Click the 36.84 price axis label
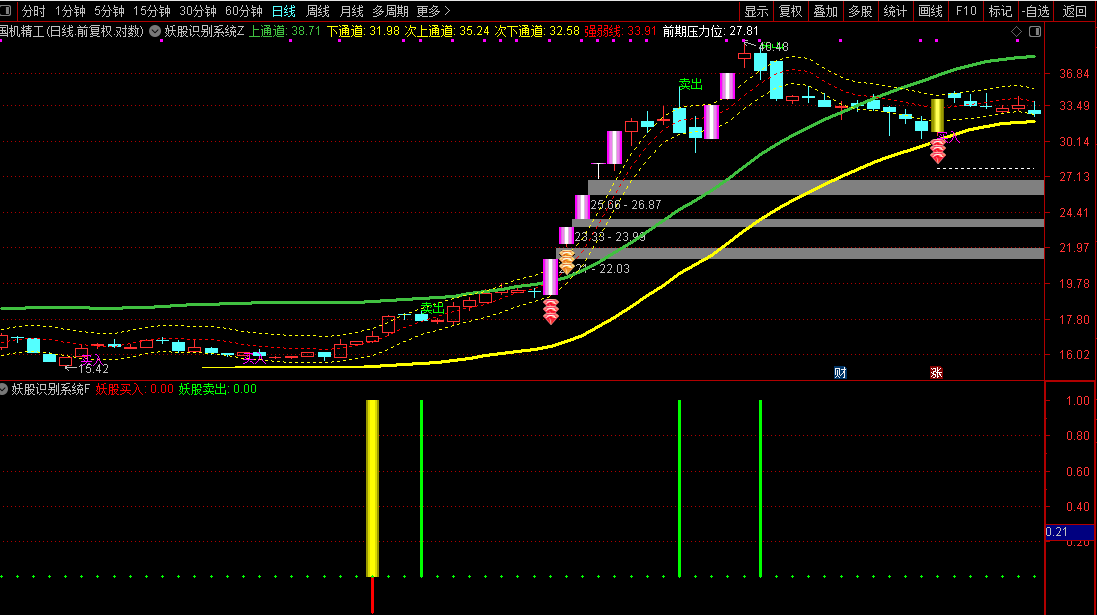The width and height of the screenshot is (1097, 615). pyautogui.click(x=1075, y=73)
